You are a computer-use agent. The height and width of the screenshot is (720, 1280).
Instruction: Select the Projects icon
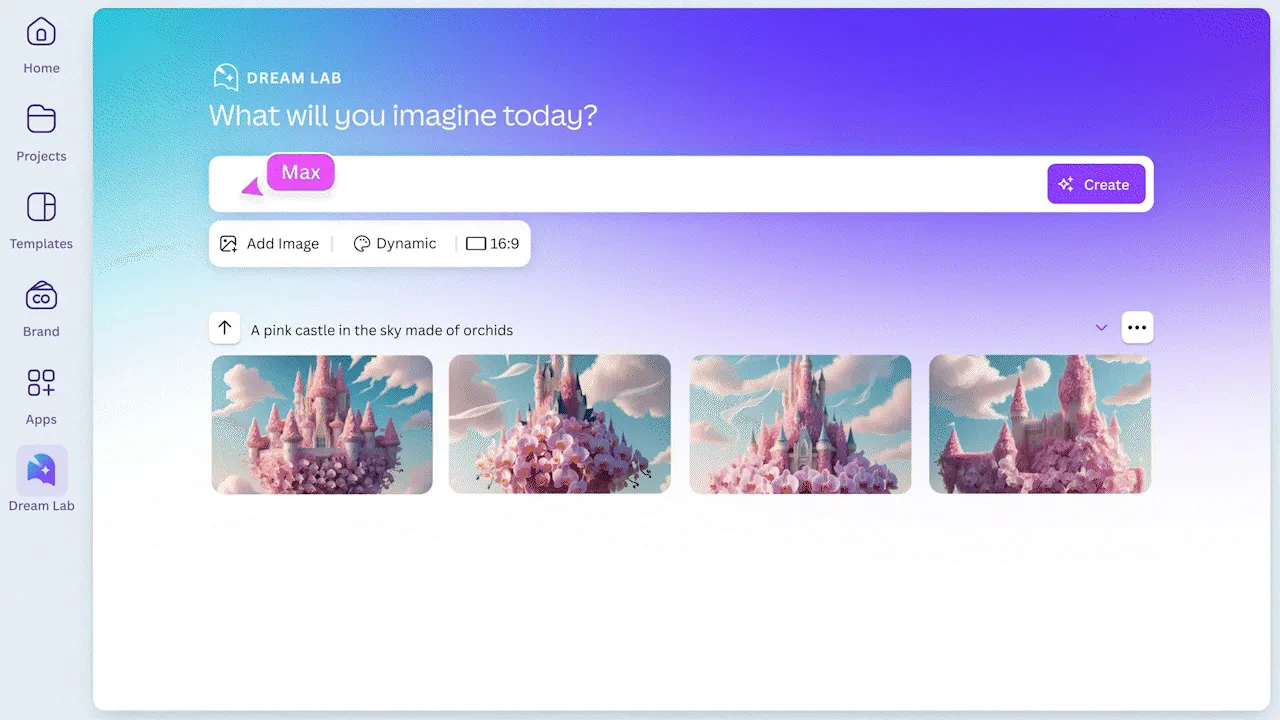pyautogui.click(x=41, y=119)
